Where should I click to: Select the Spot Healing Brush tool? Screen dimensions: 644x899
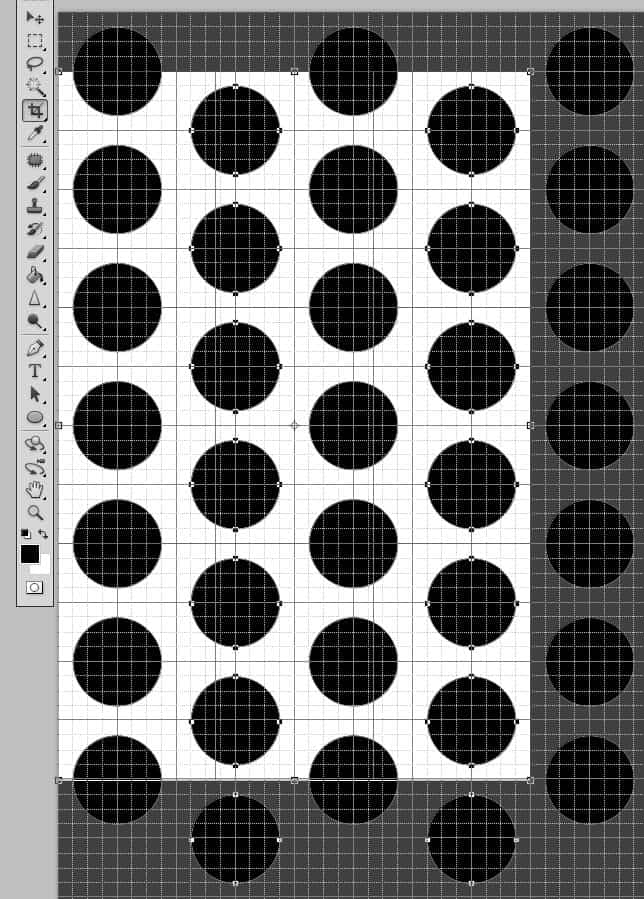click(x=34, y=160)
